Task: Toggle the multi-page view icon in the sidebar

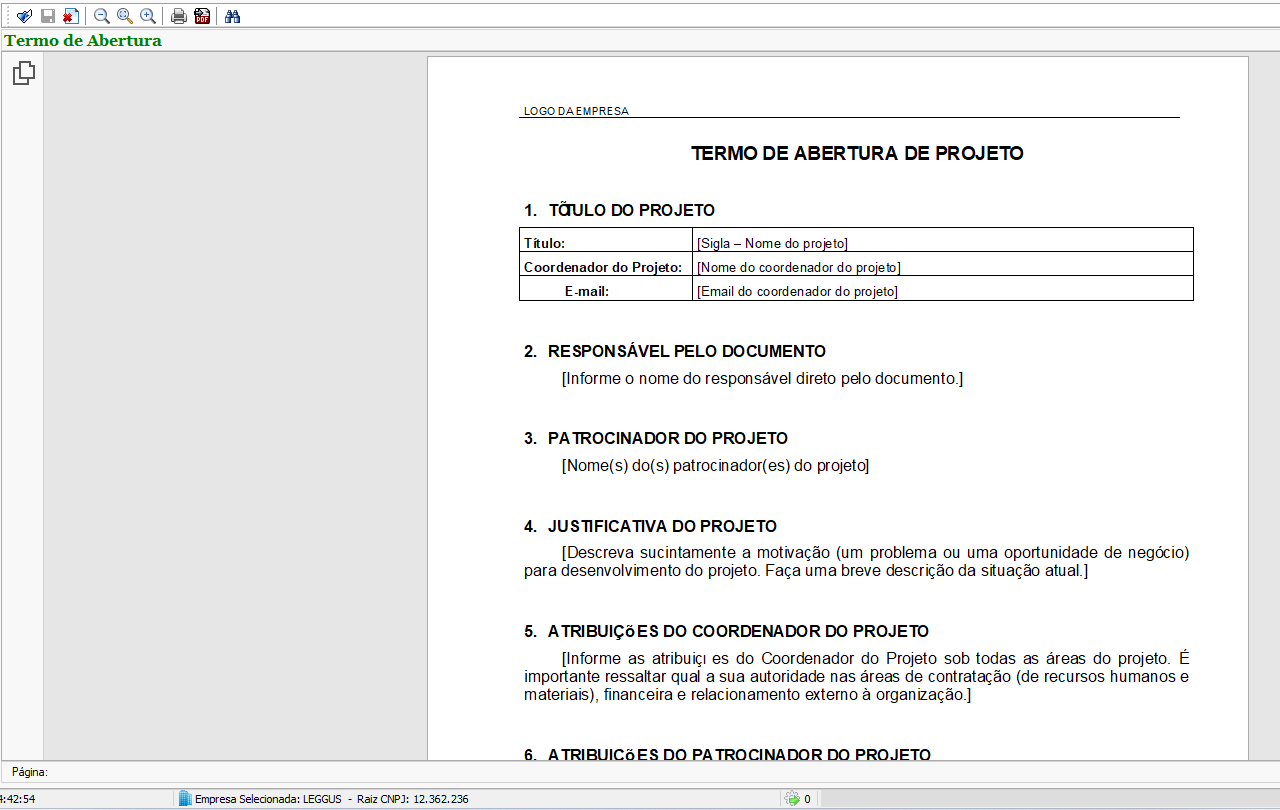Action: tap(22, 72)
